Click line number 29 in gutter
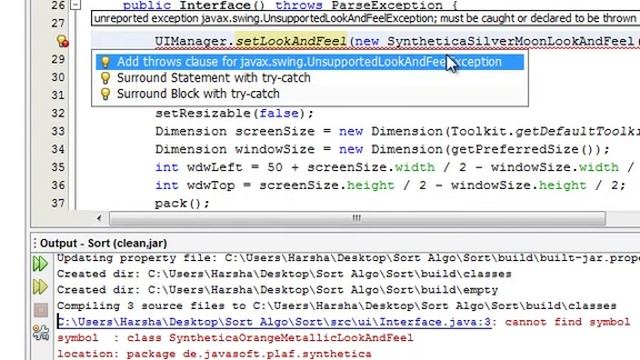This screenshot has width=640, height=360. point(58,59)
